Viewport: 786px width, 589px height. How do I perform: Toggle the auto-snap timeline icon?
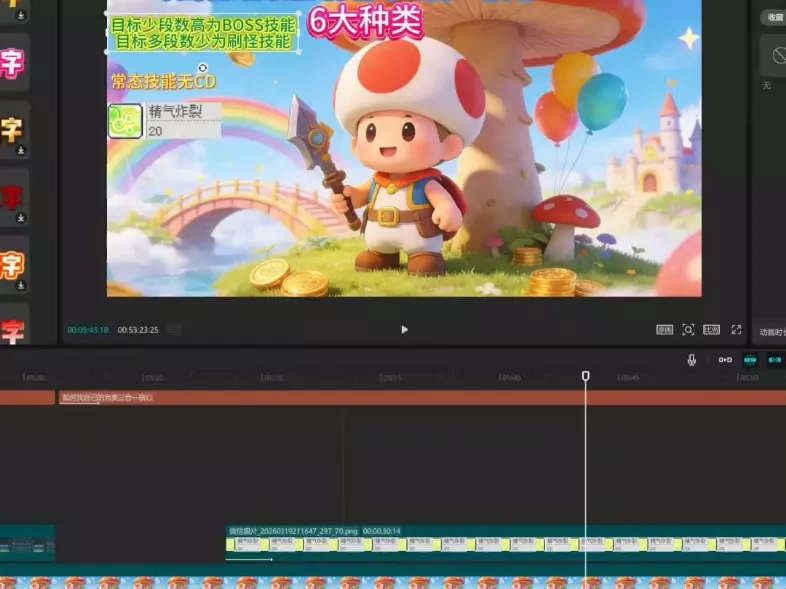[x=750, y=360]
